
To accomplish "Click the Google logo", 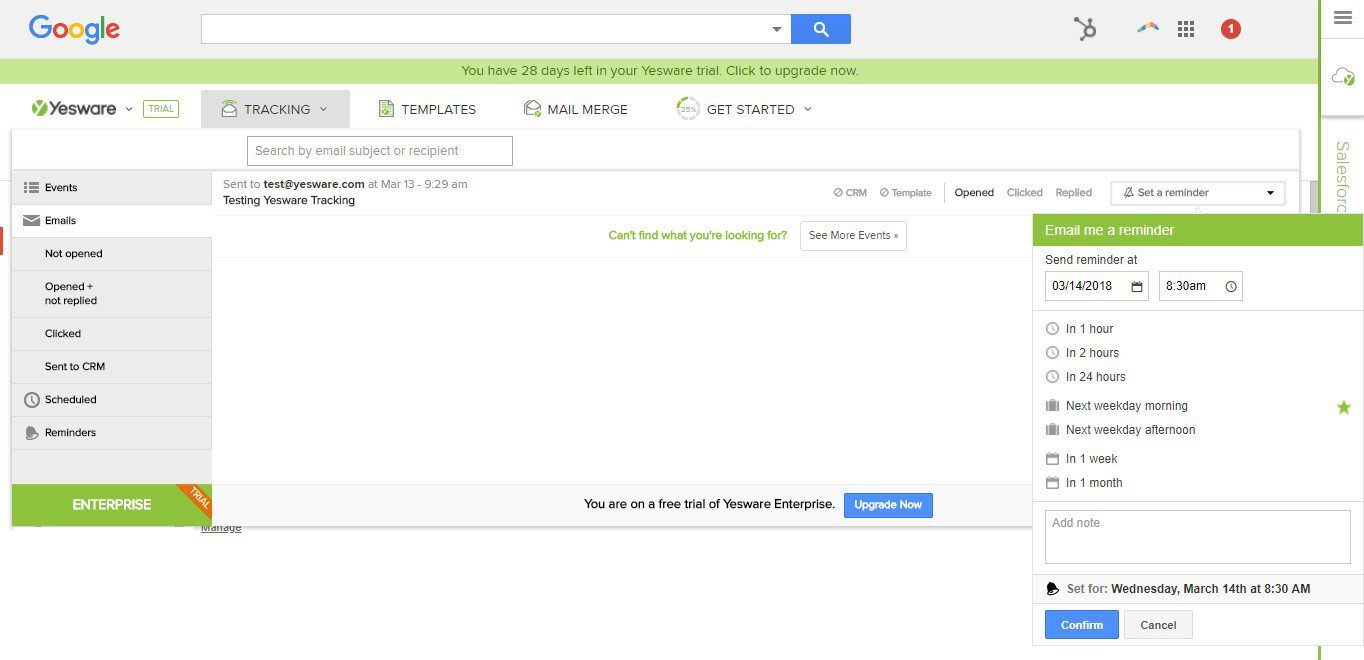I will (x=74, y=29).
